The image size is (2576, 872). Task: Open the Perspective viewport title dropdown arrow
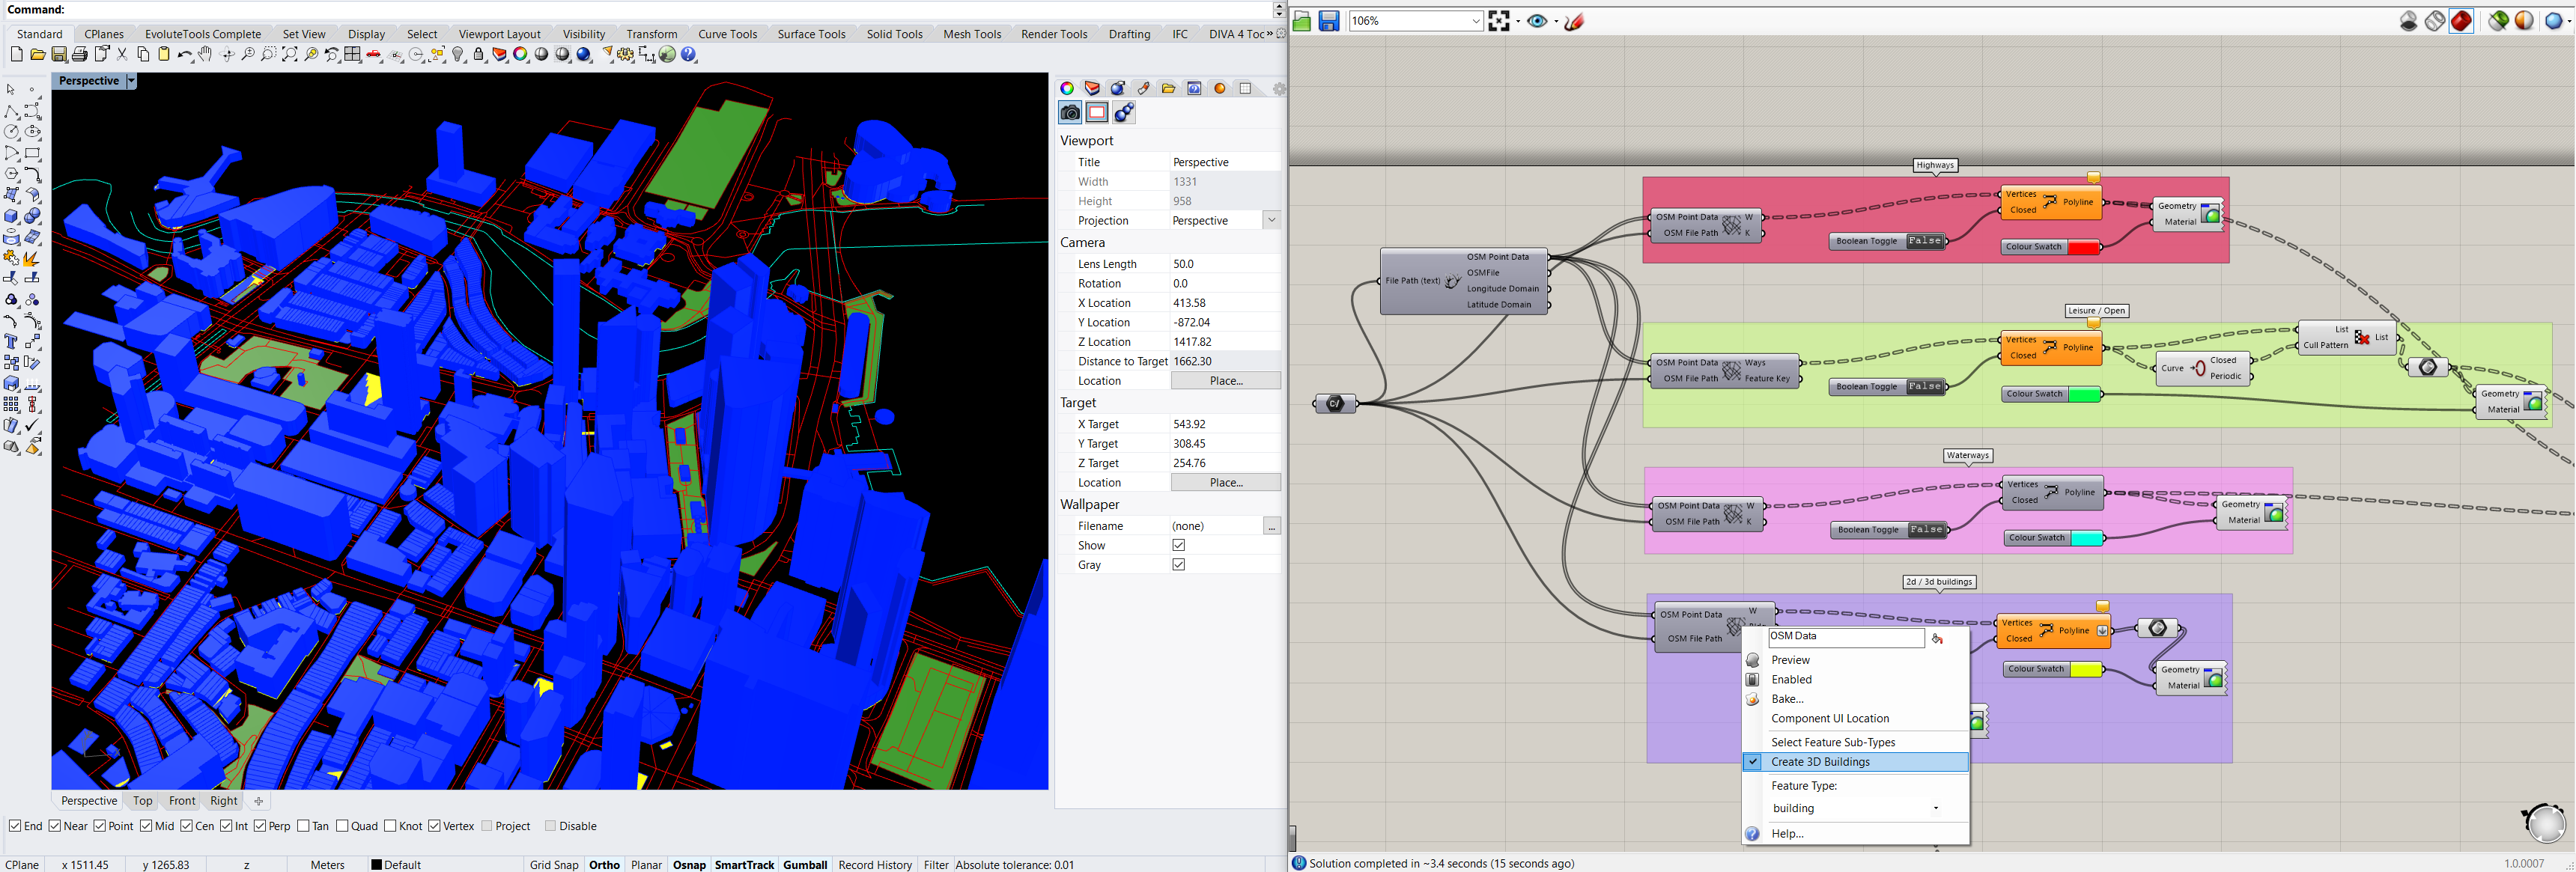pyautogui.click(x=131, y=81)
